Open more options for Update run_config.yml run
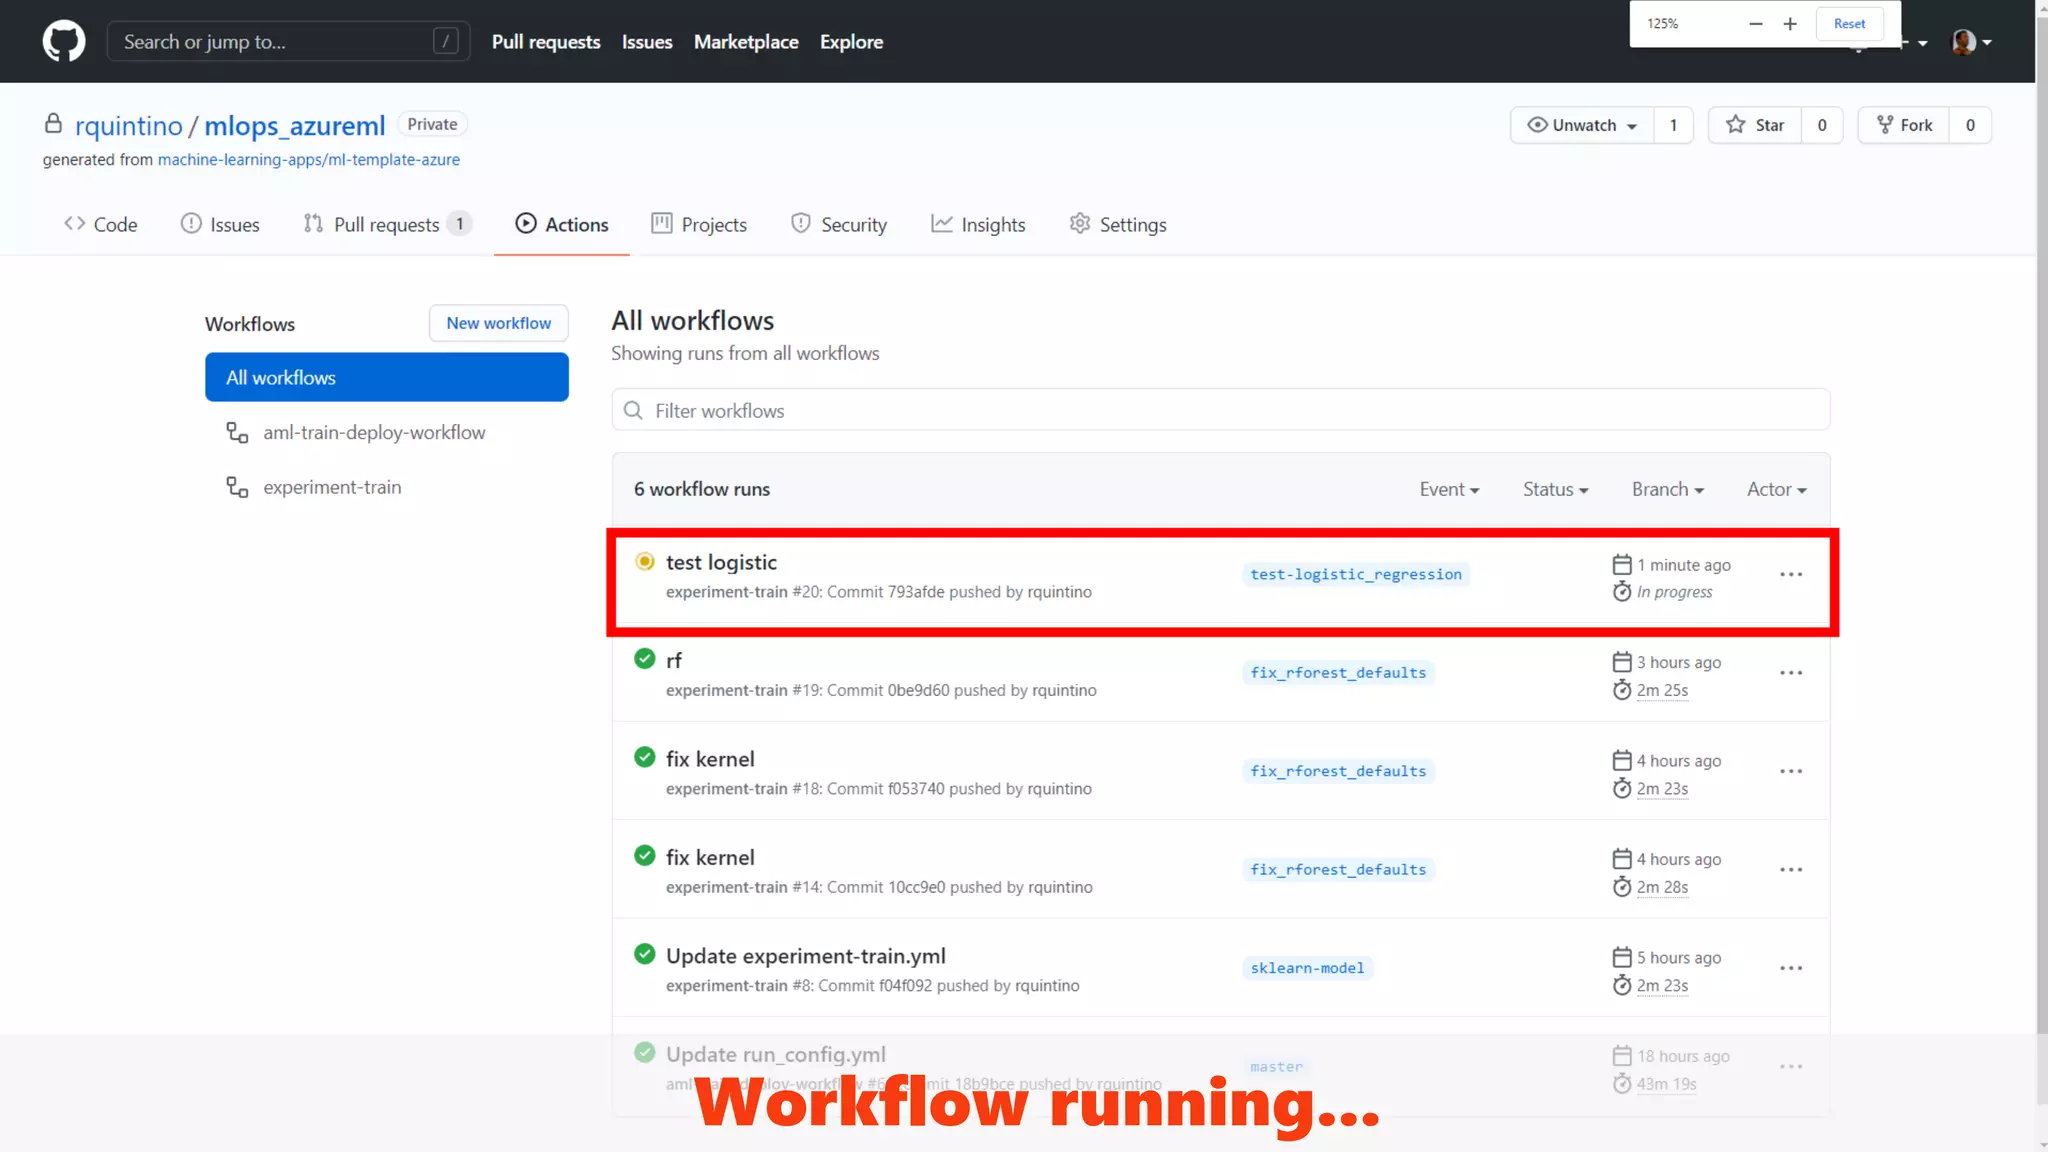The height and width of the screenshot is (1152, 2048). [x=1791, y=1067]
